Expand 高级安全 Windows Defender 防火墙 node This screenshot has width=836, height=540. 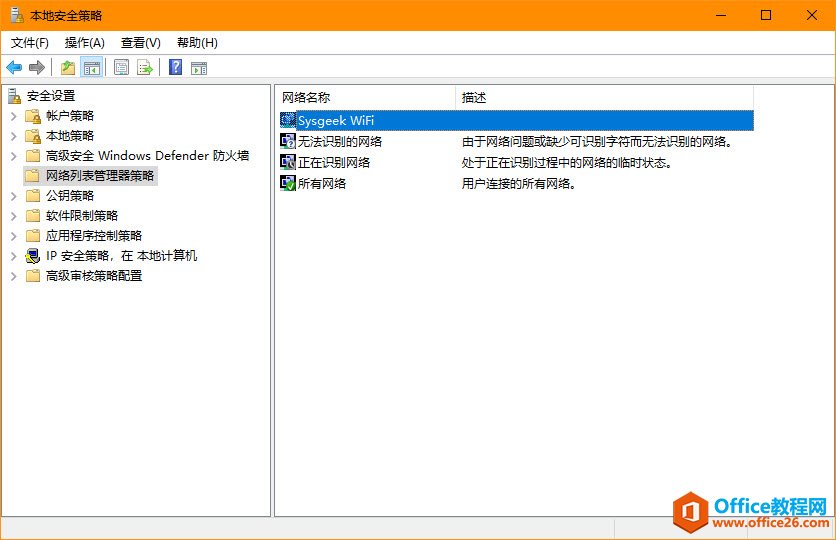(x=14, y=156)
